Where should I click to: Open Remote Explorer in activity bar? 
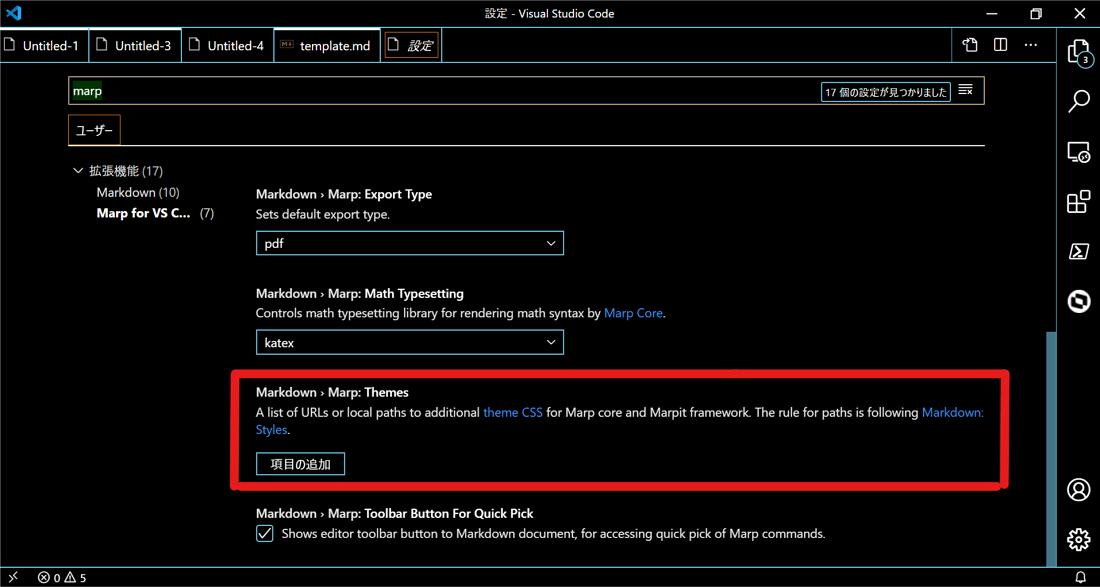pos(1079,152)
